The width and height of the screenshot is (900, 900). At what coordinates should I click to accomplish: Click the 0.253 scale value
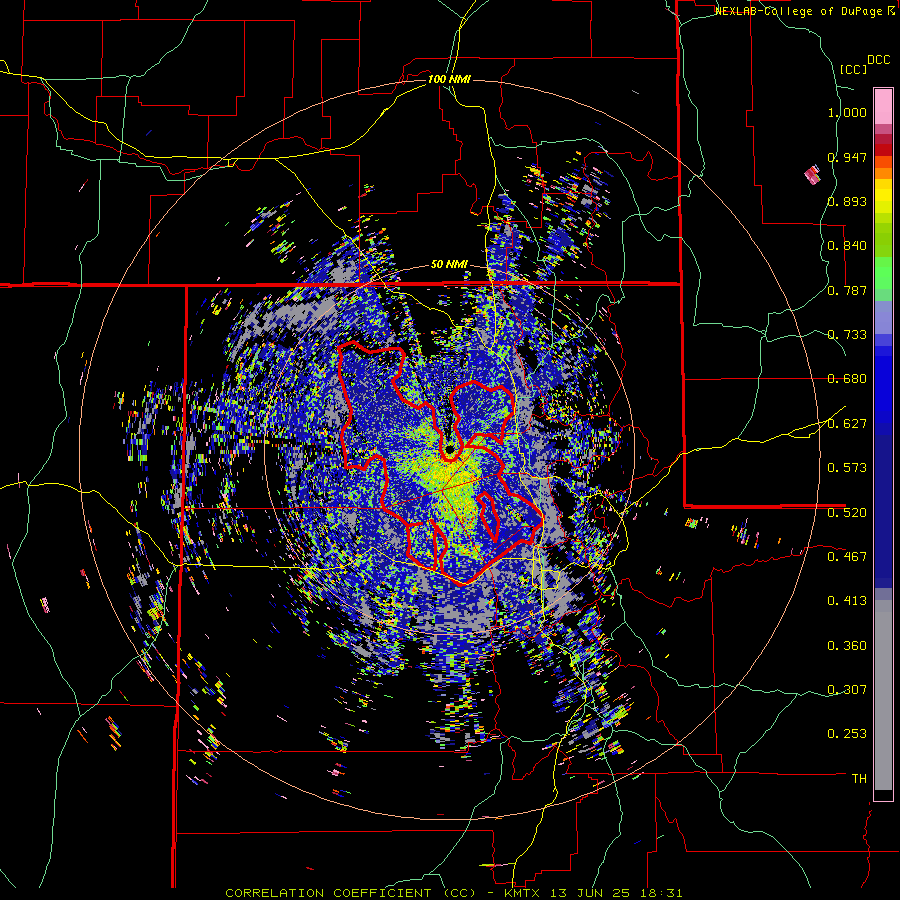click(847, 734)
